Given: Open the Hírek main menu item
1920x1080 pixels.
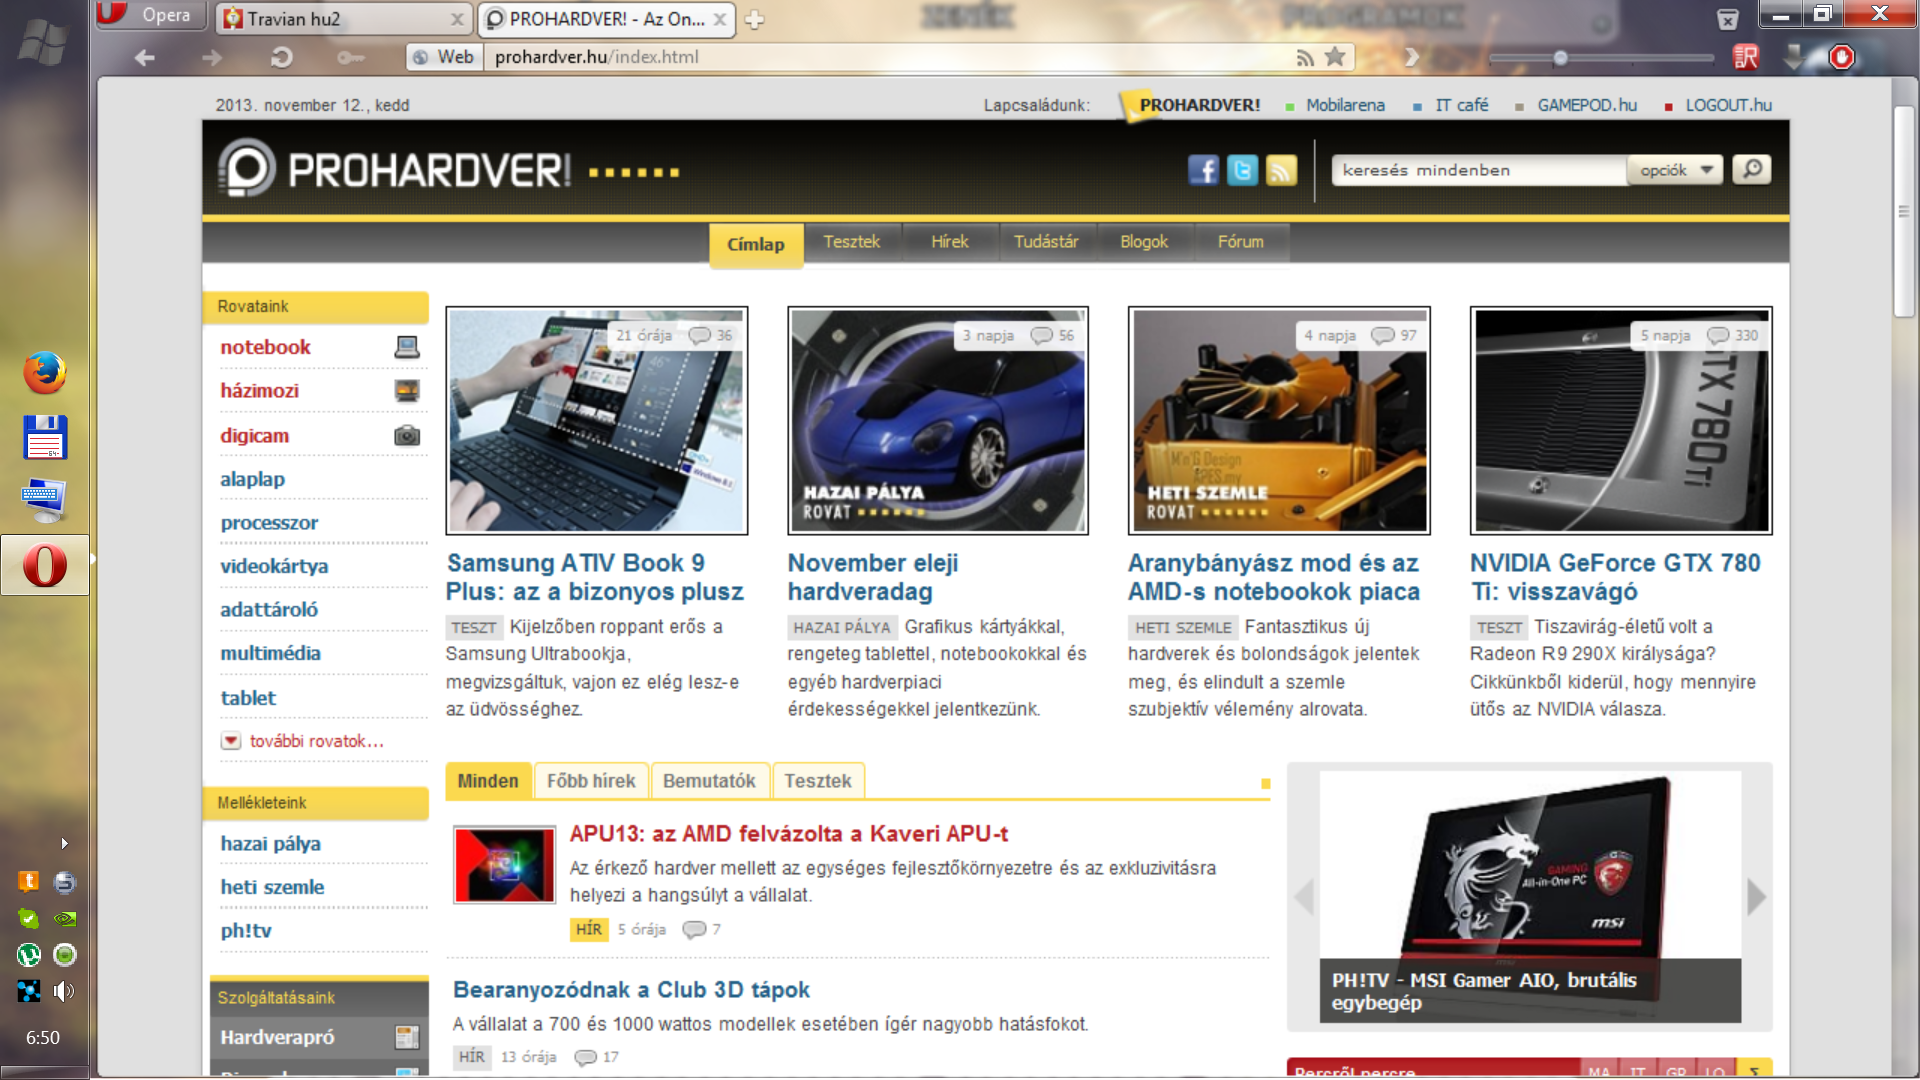Looking at the screenshot, I should coord(950,242).
